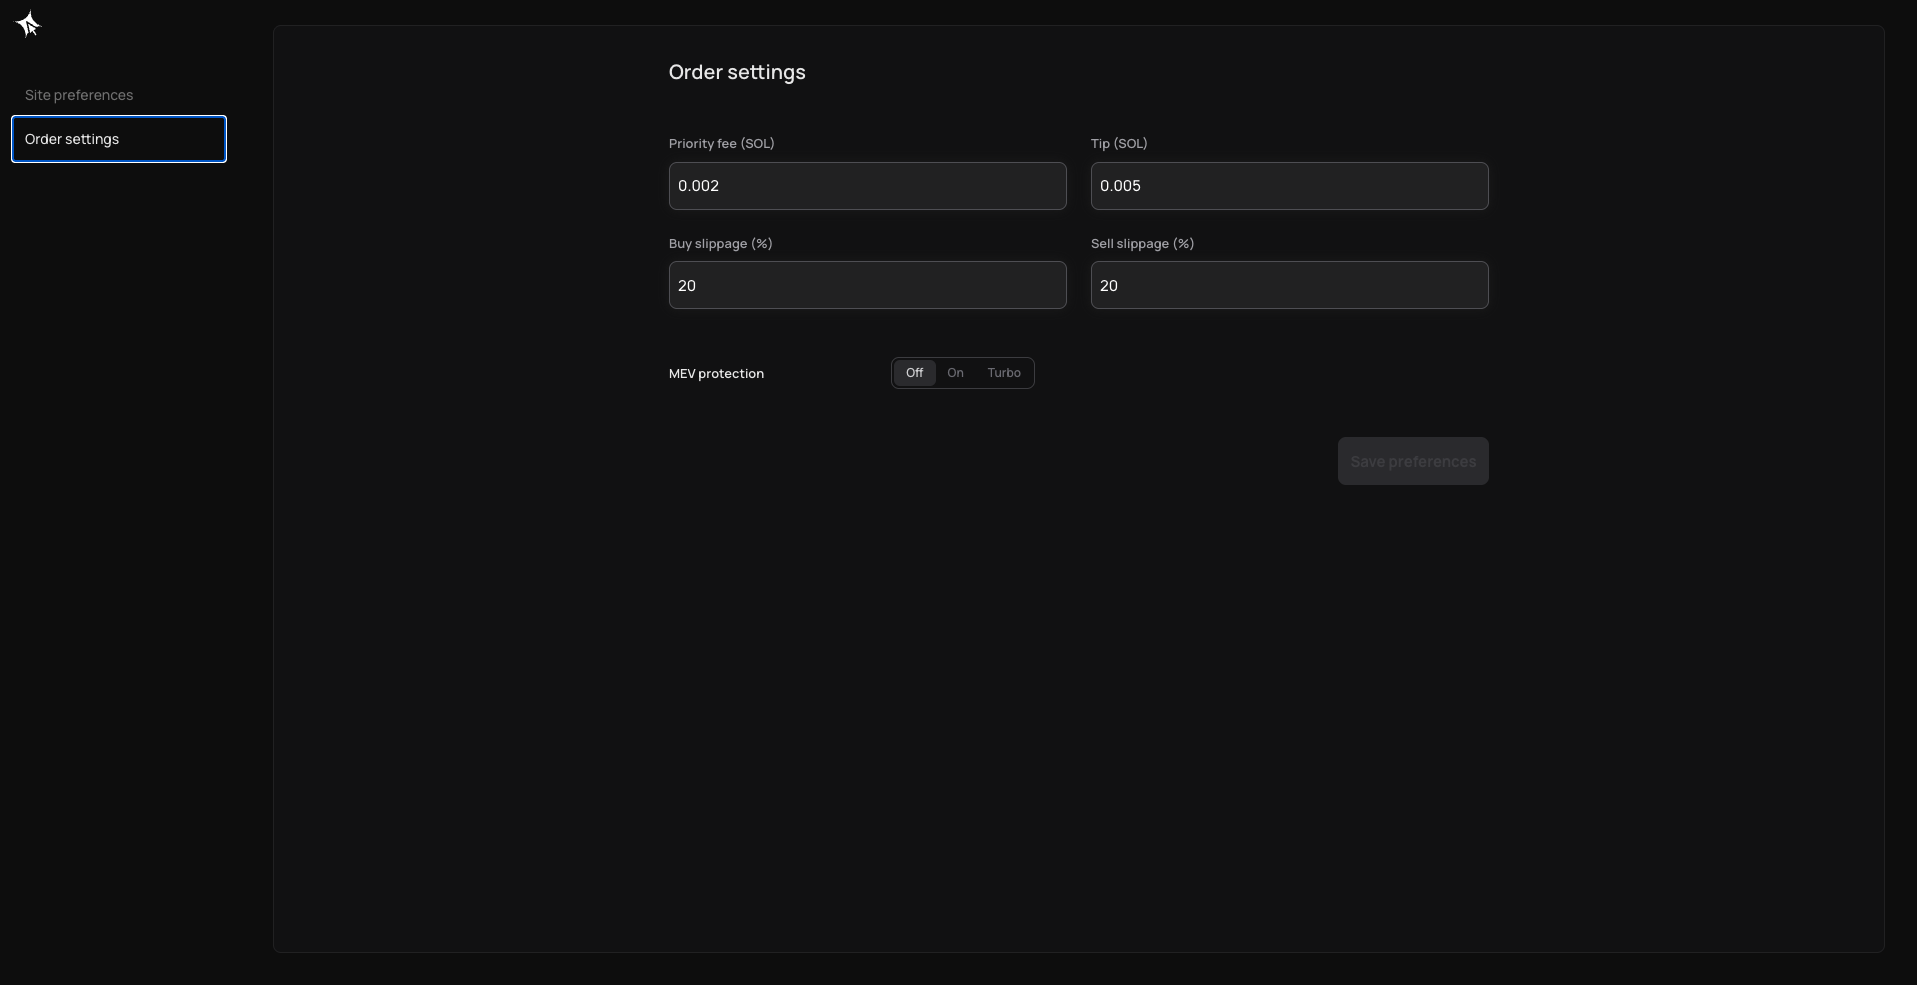Click the MEV protection label text
The height and width of the screenshot is (985, 1917).
tap(716, 374)
